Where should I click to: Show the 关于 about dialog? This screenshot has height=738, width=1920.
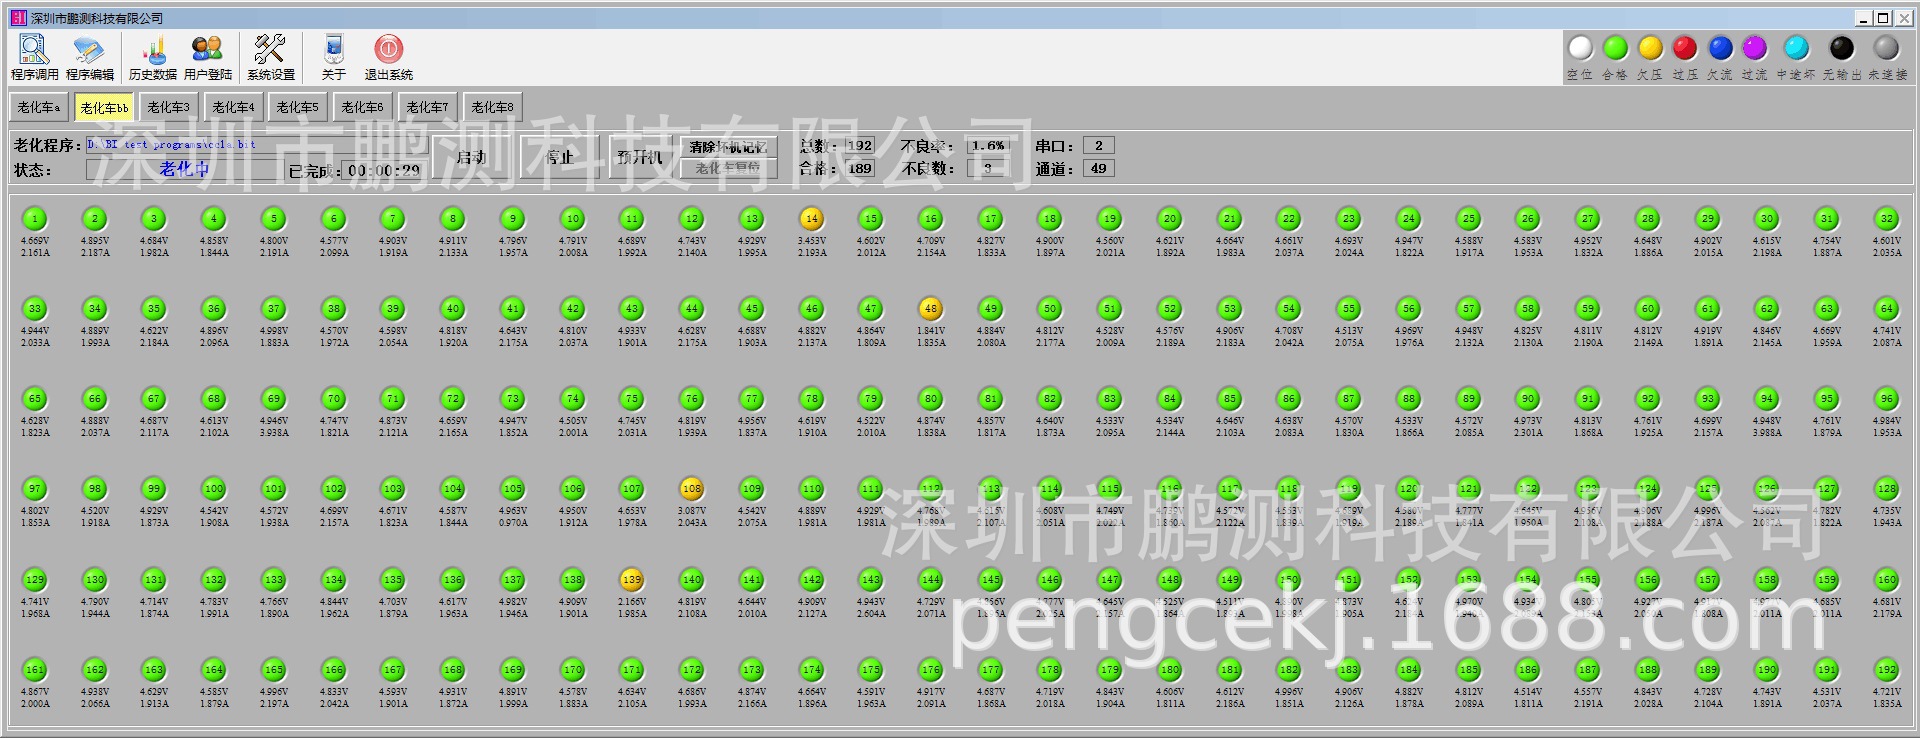click(334, 57)
